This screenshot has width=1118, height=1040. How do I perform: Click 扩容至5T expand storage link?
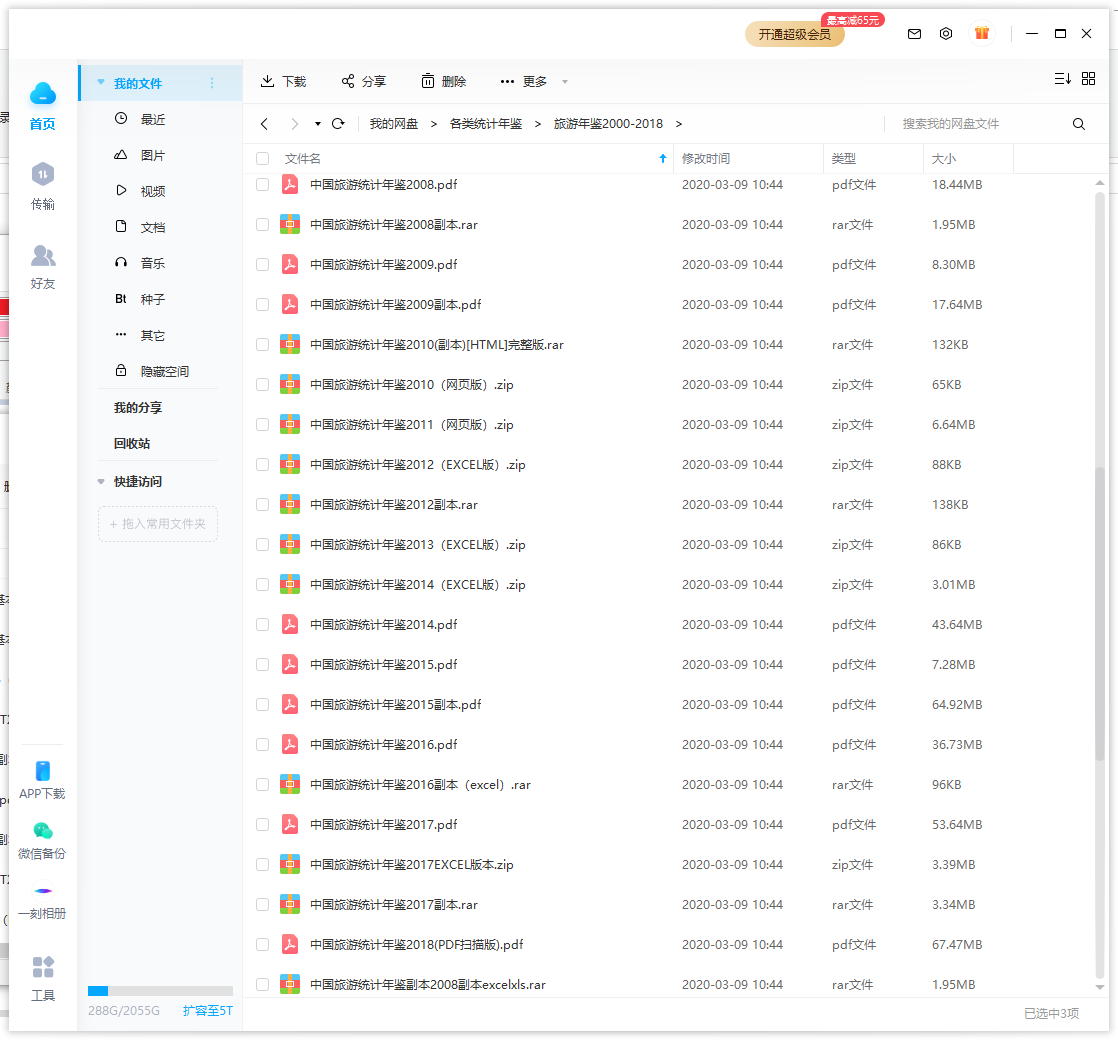tap(207, 1011)
